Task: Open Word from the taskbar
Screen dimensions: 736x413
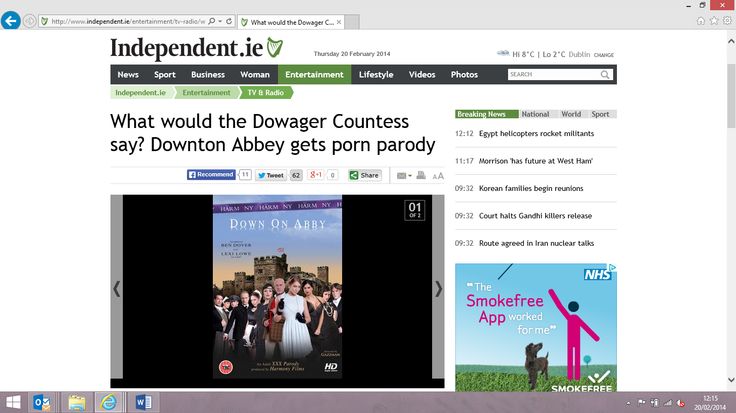Action: coord(143,402)
